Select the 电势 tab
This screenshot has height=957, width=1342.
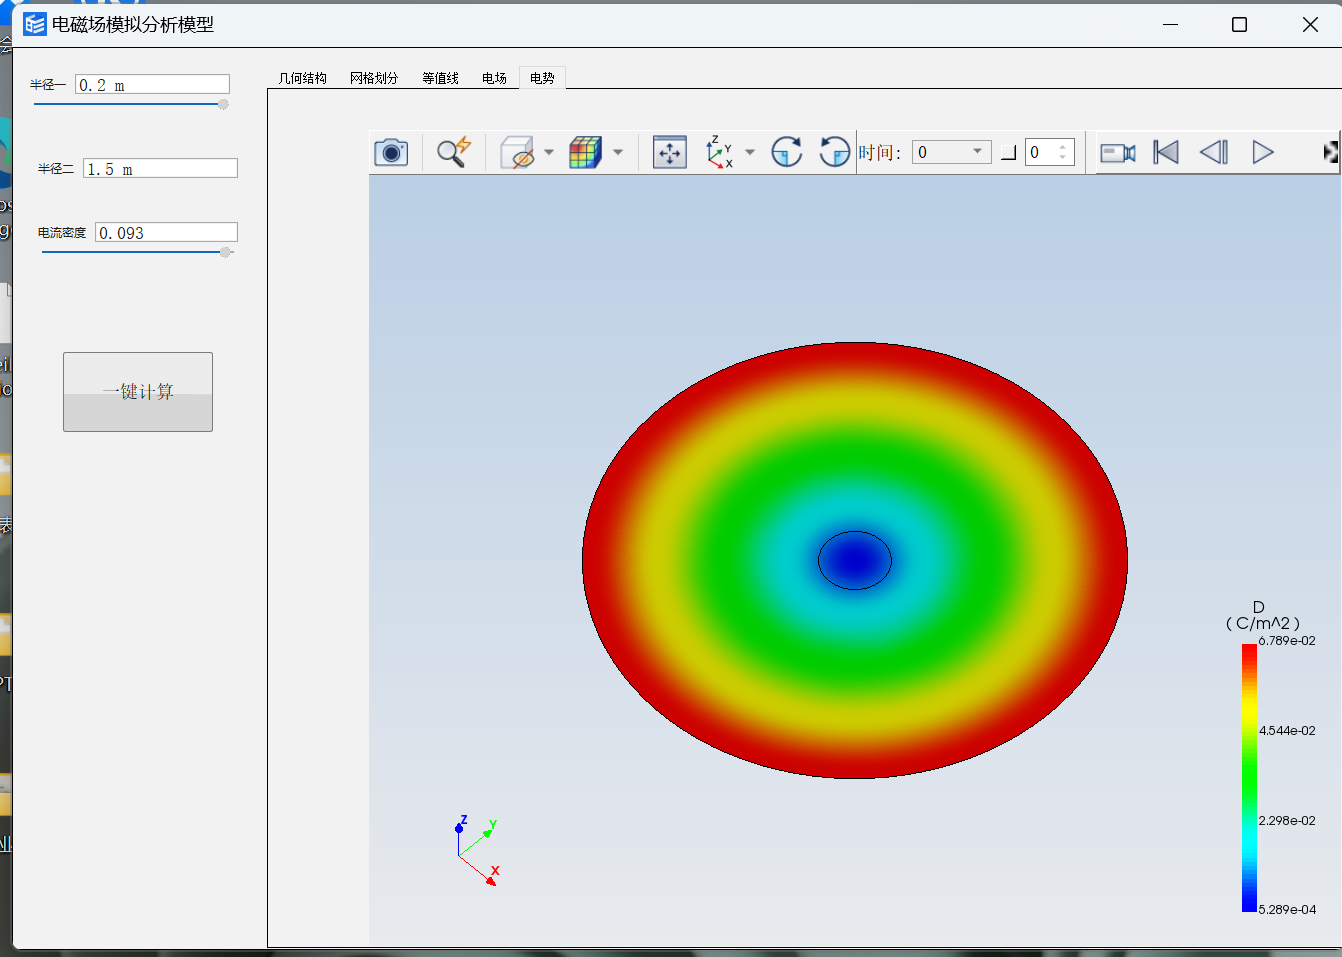pos(542,78)
